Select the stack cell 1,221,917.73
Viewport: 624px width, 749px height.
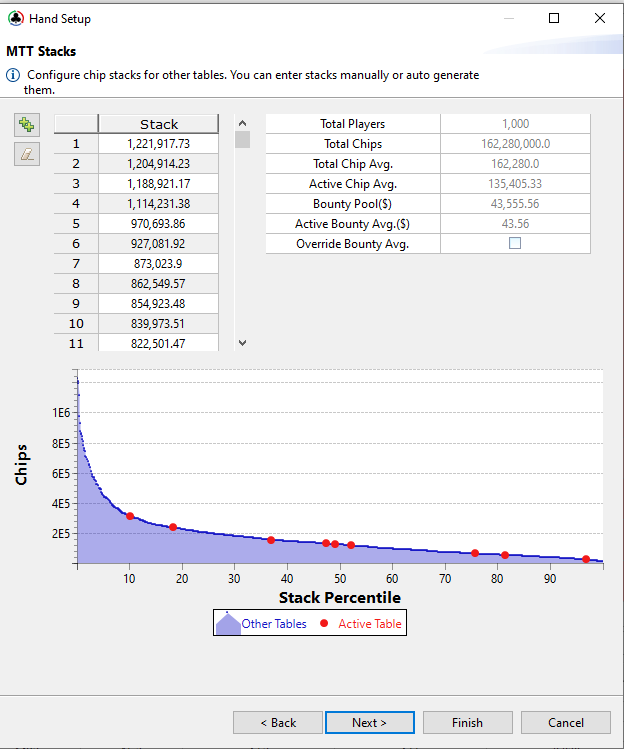[x=158, y=144]
